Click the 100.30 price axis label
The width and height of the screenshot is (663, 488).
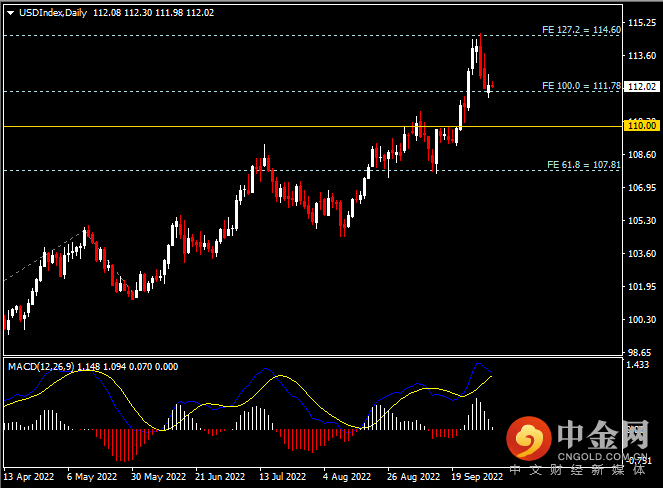point(642,320)
